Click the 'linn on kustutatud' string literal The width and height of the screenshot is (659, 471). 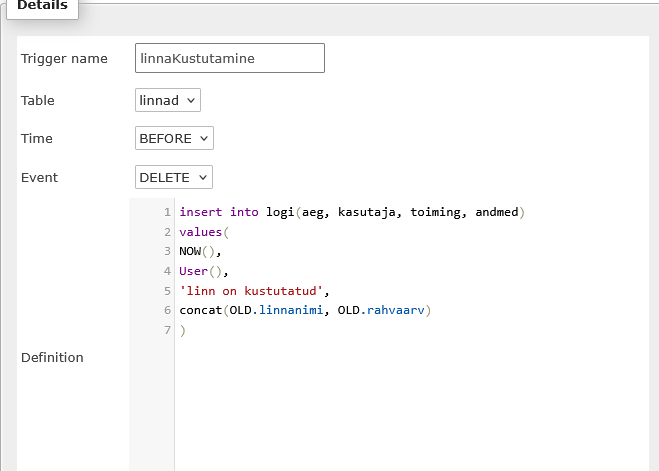[251, 291]
